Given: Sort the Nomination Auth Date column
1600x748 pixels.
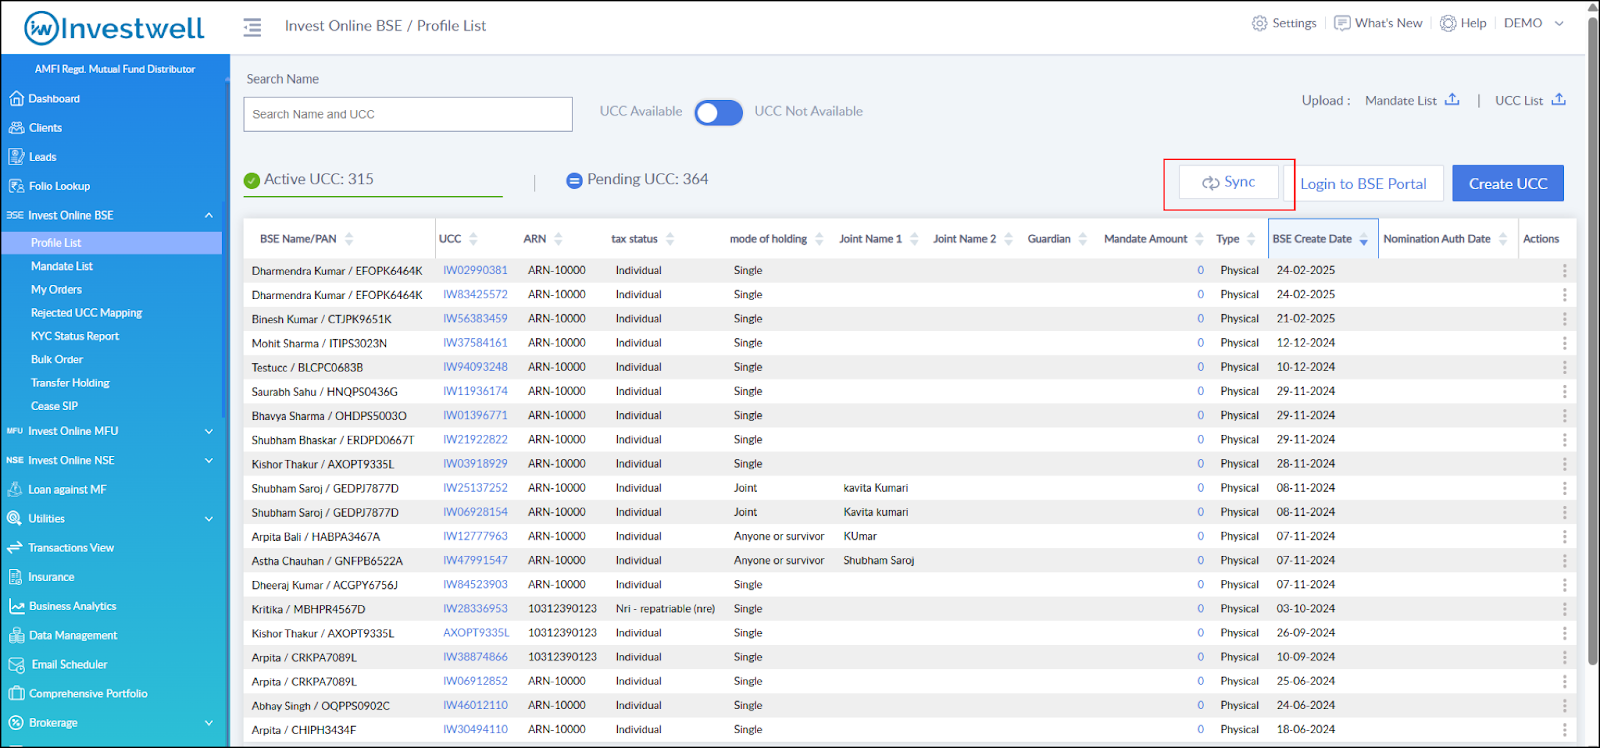Looking at the screenshot, I should point(1502,239).
